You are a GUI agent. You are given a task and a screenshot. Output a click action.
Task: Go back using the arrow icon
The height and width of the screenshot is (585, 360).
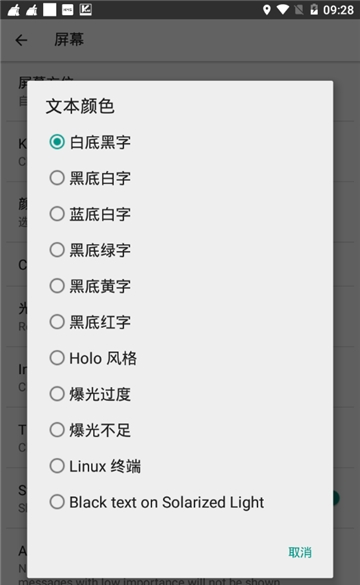pyautogui.click(x=21, y=40)
